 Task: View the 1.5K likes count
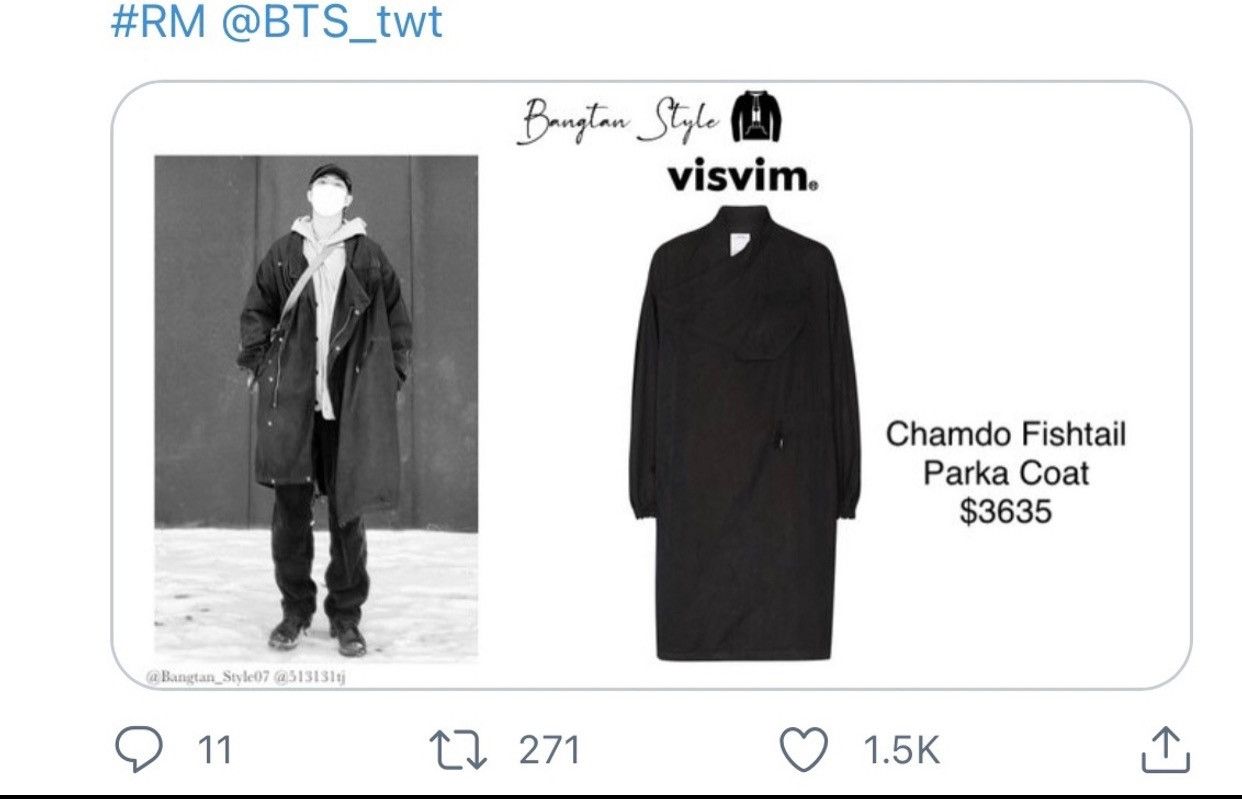coord(899,750)
